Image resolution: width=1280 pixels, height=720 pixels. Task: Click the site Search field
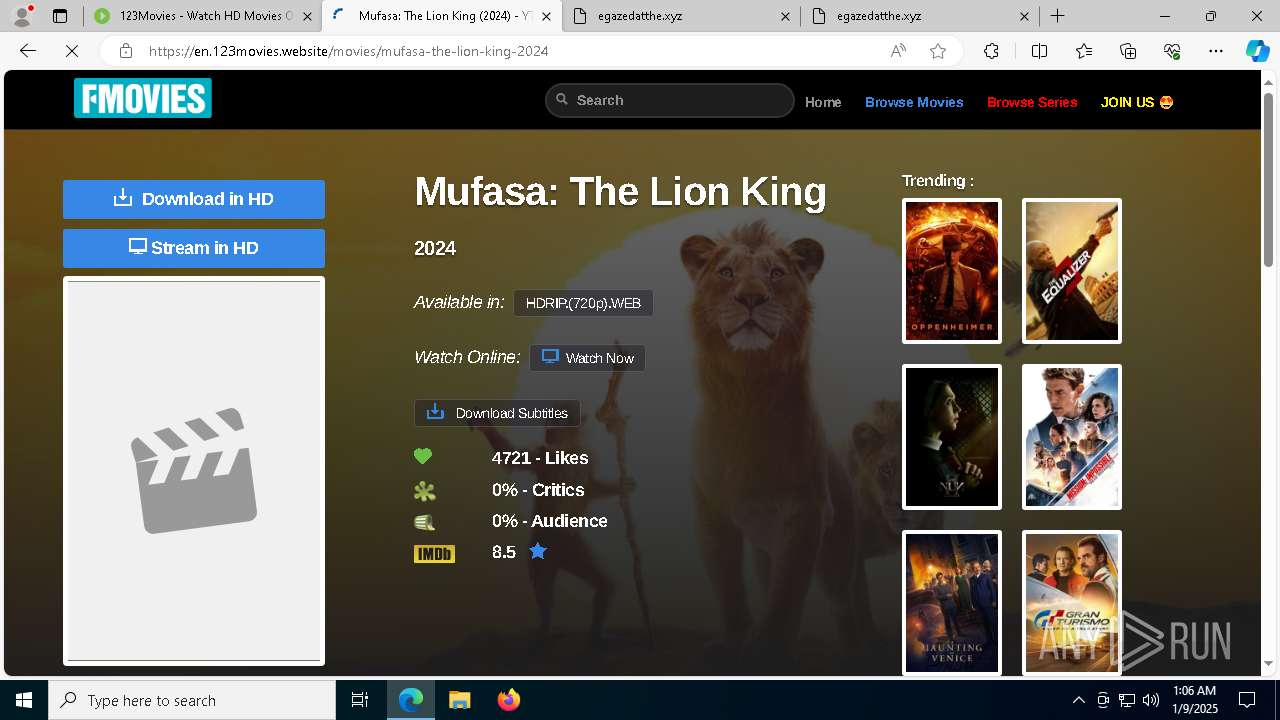click(x=669, y=100)
